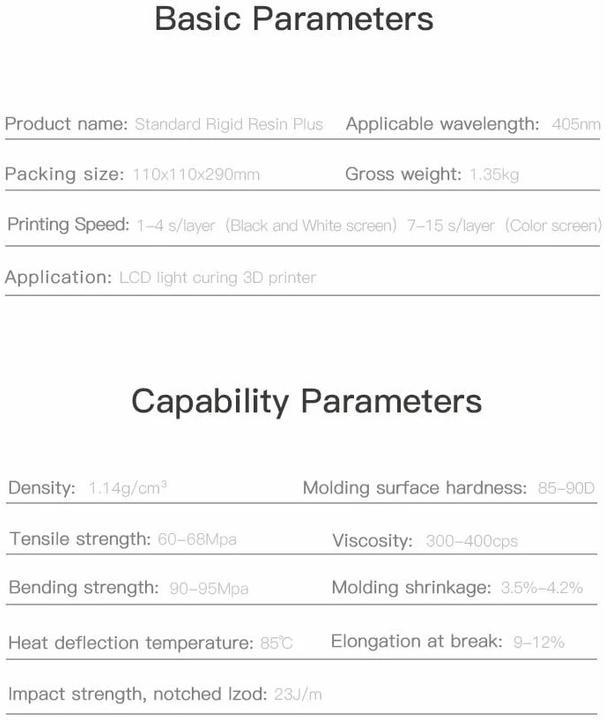
Task: Select the Elongation at break 9-12% value
Action: (x=538, y=642)
